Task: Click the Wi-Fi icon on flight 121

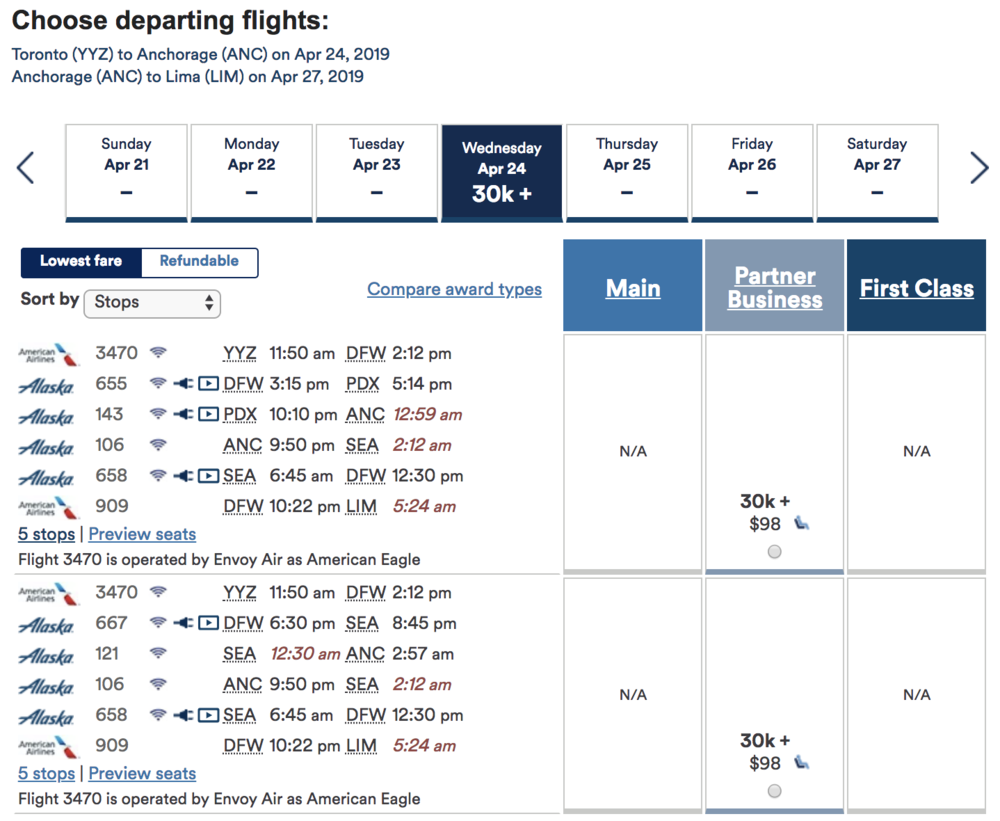Action: 158,654
